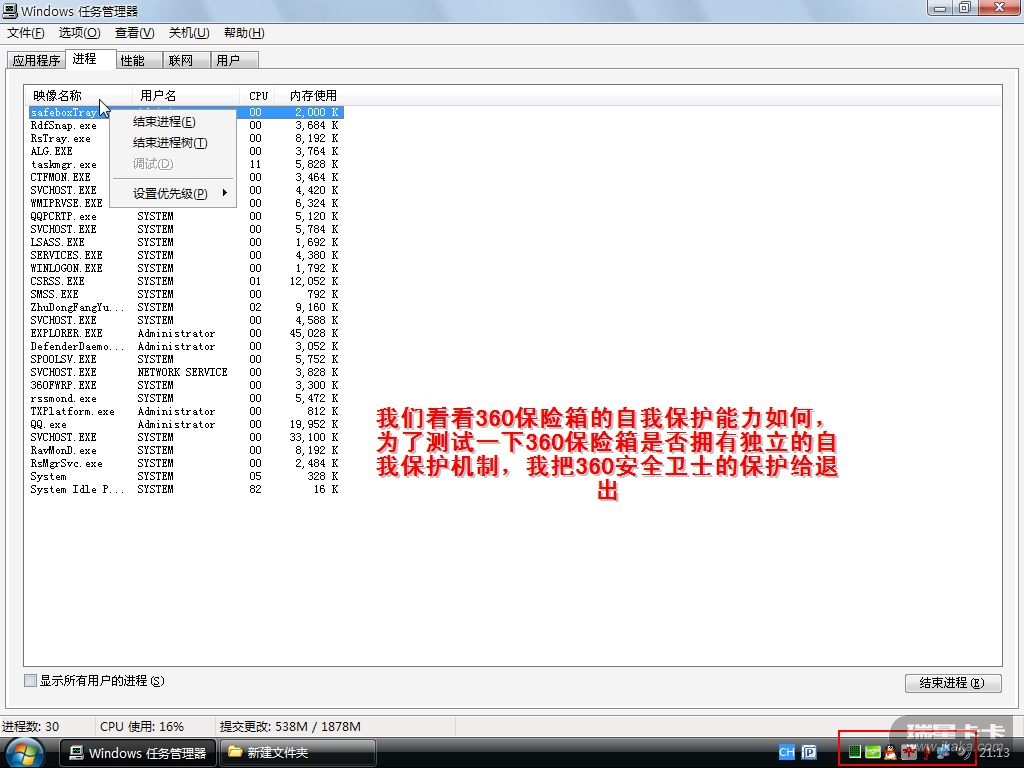The height and width of the screenshot is (768, 1024).
Task: Select the SVCHOST.EXE row owned by NETWORK SERVICE
Action: coord(185,372)
